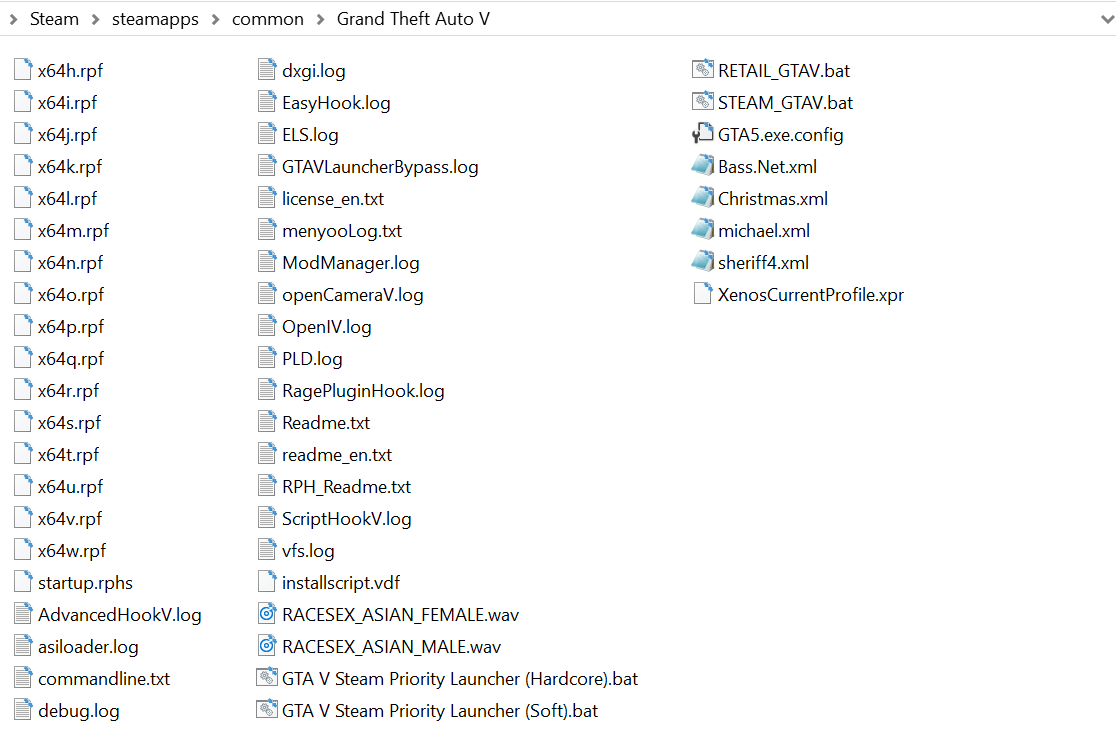Select the AdvancedHookV.log file icon
The width and height of the screenshot is (1116, 740).
pos(23,614)
